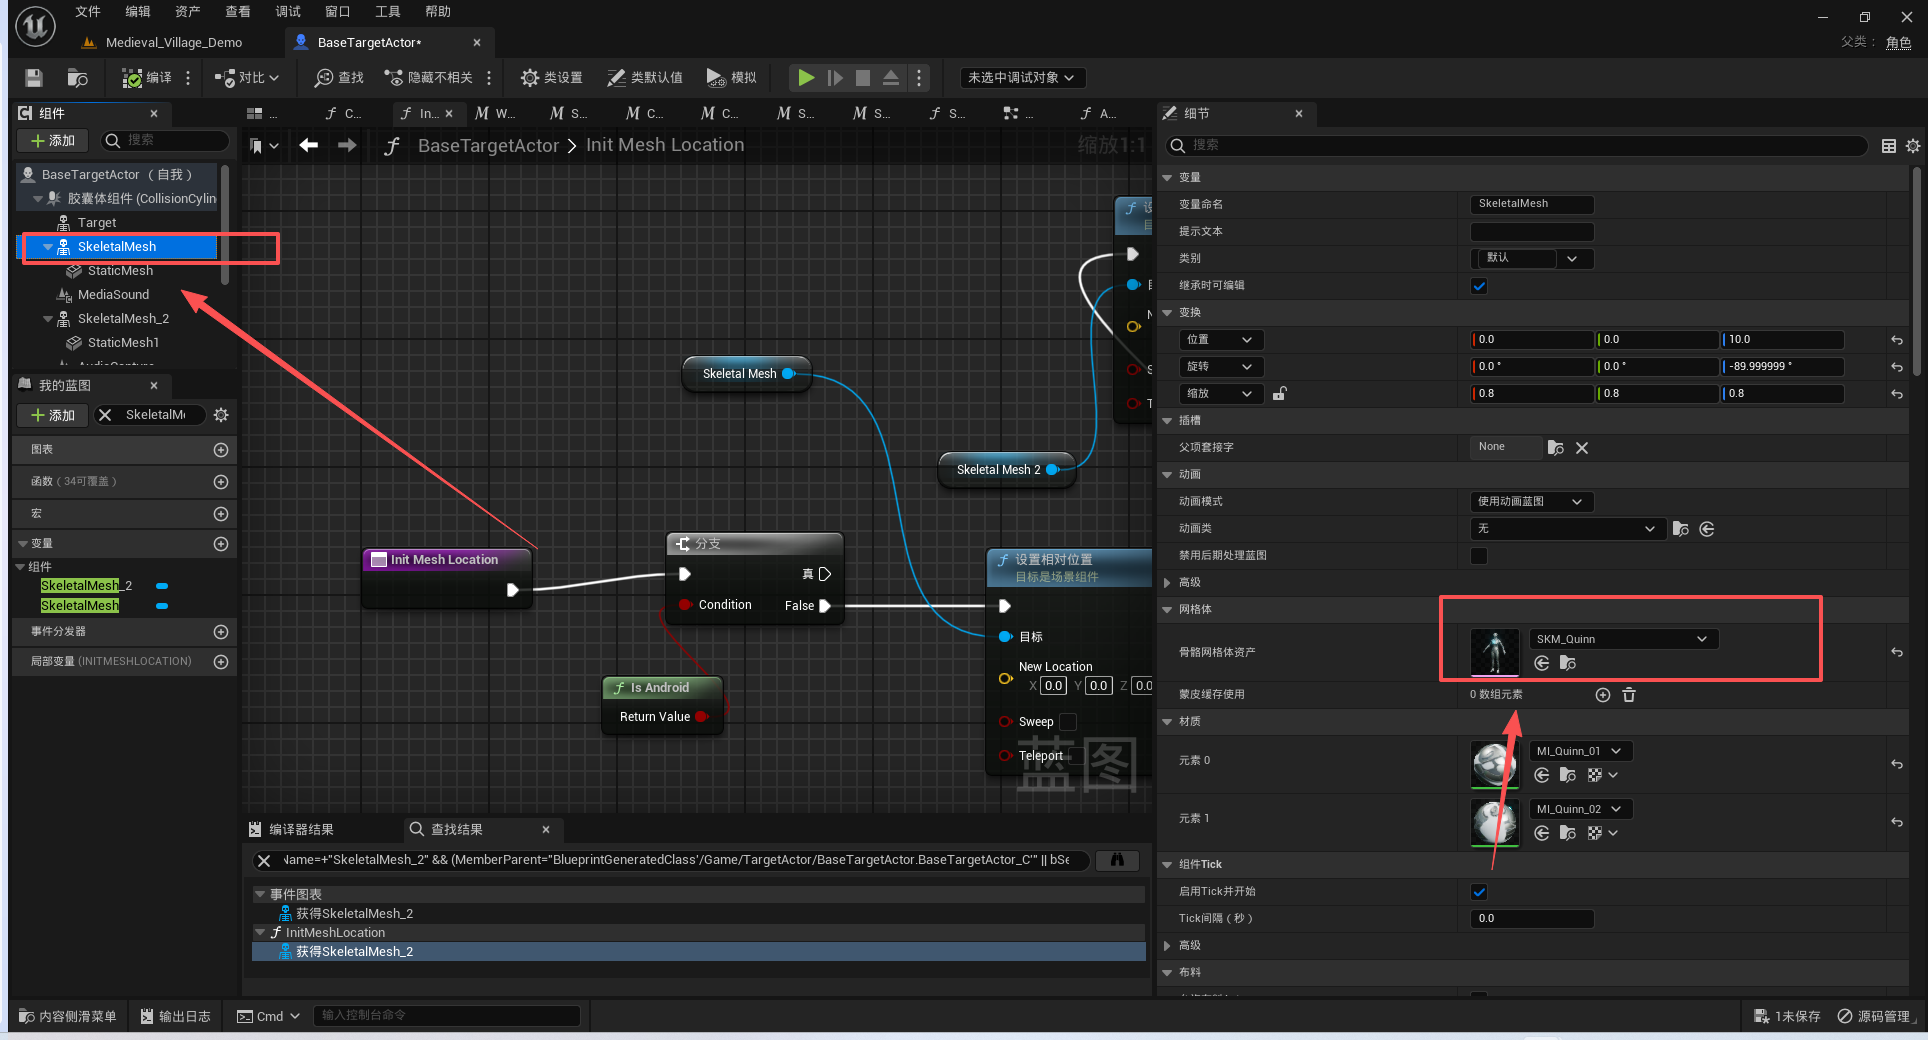The image size is (1928, 1040).
Task: Click the save blueprint toolbar icon
Action: 34,78
